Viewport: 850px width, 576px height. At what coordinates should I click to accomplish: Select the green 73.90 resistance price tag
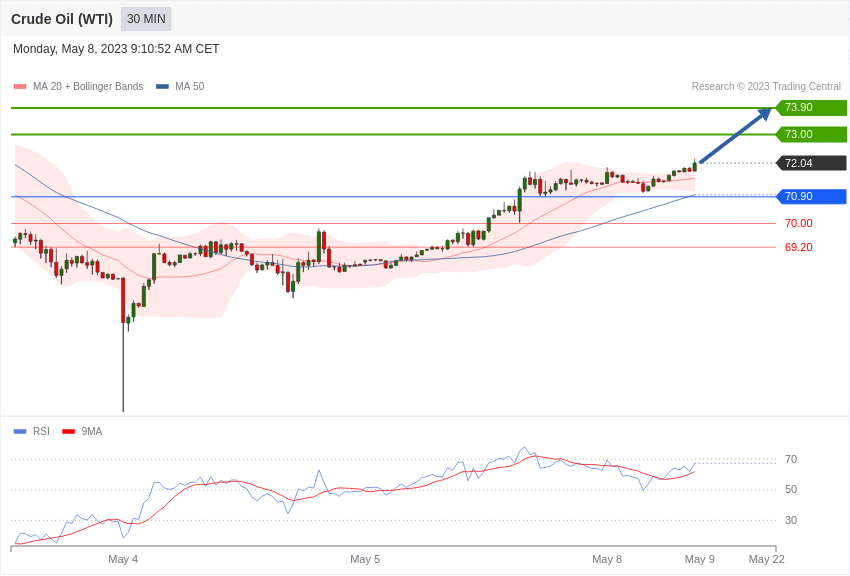[811, 108]
